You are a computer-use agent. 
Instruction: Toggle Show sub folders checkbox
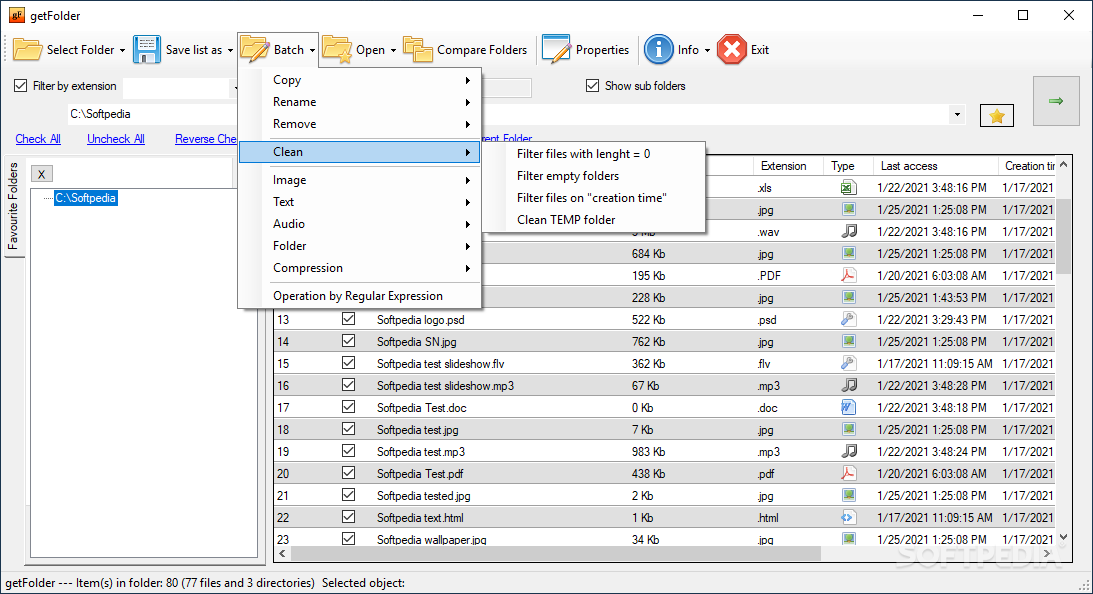(x=593, y=86)
